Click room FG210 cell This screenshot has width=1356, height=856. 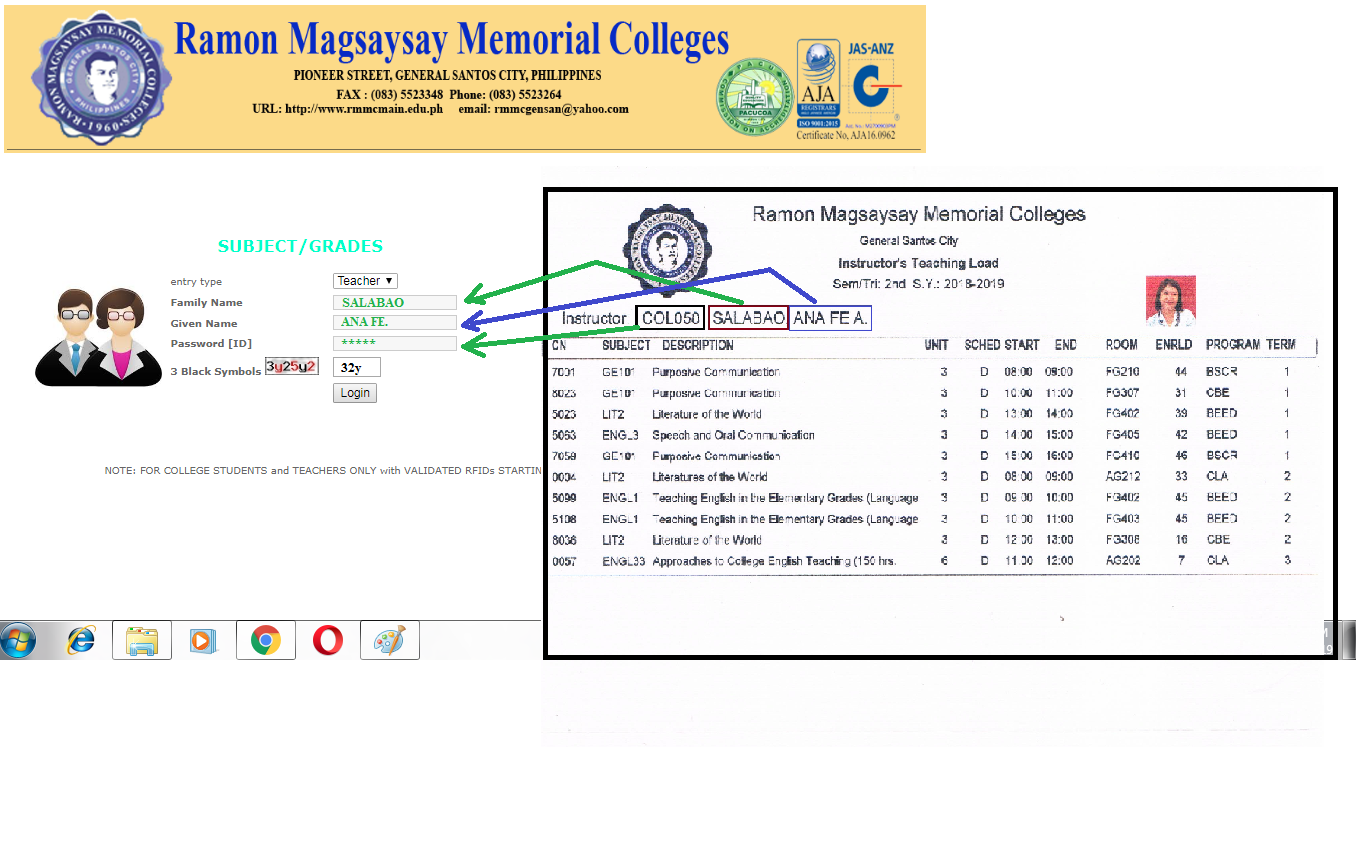(x=1122, y=372)
